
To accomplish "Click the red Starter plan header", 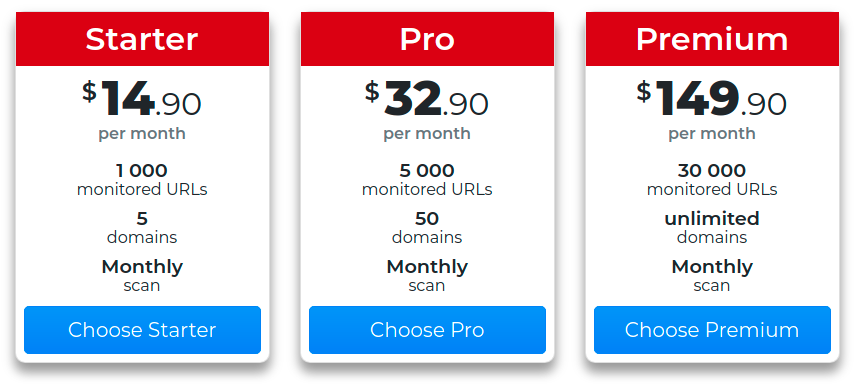I will pos(142,39).
